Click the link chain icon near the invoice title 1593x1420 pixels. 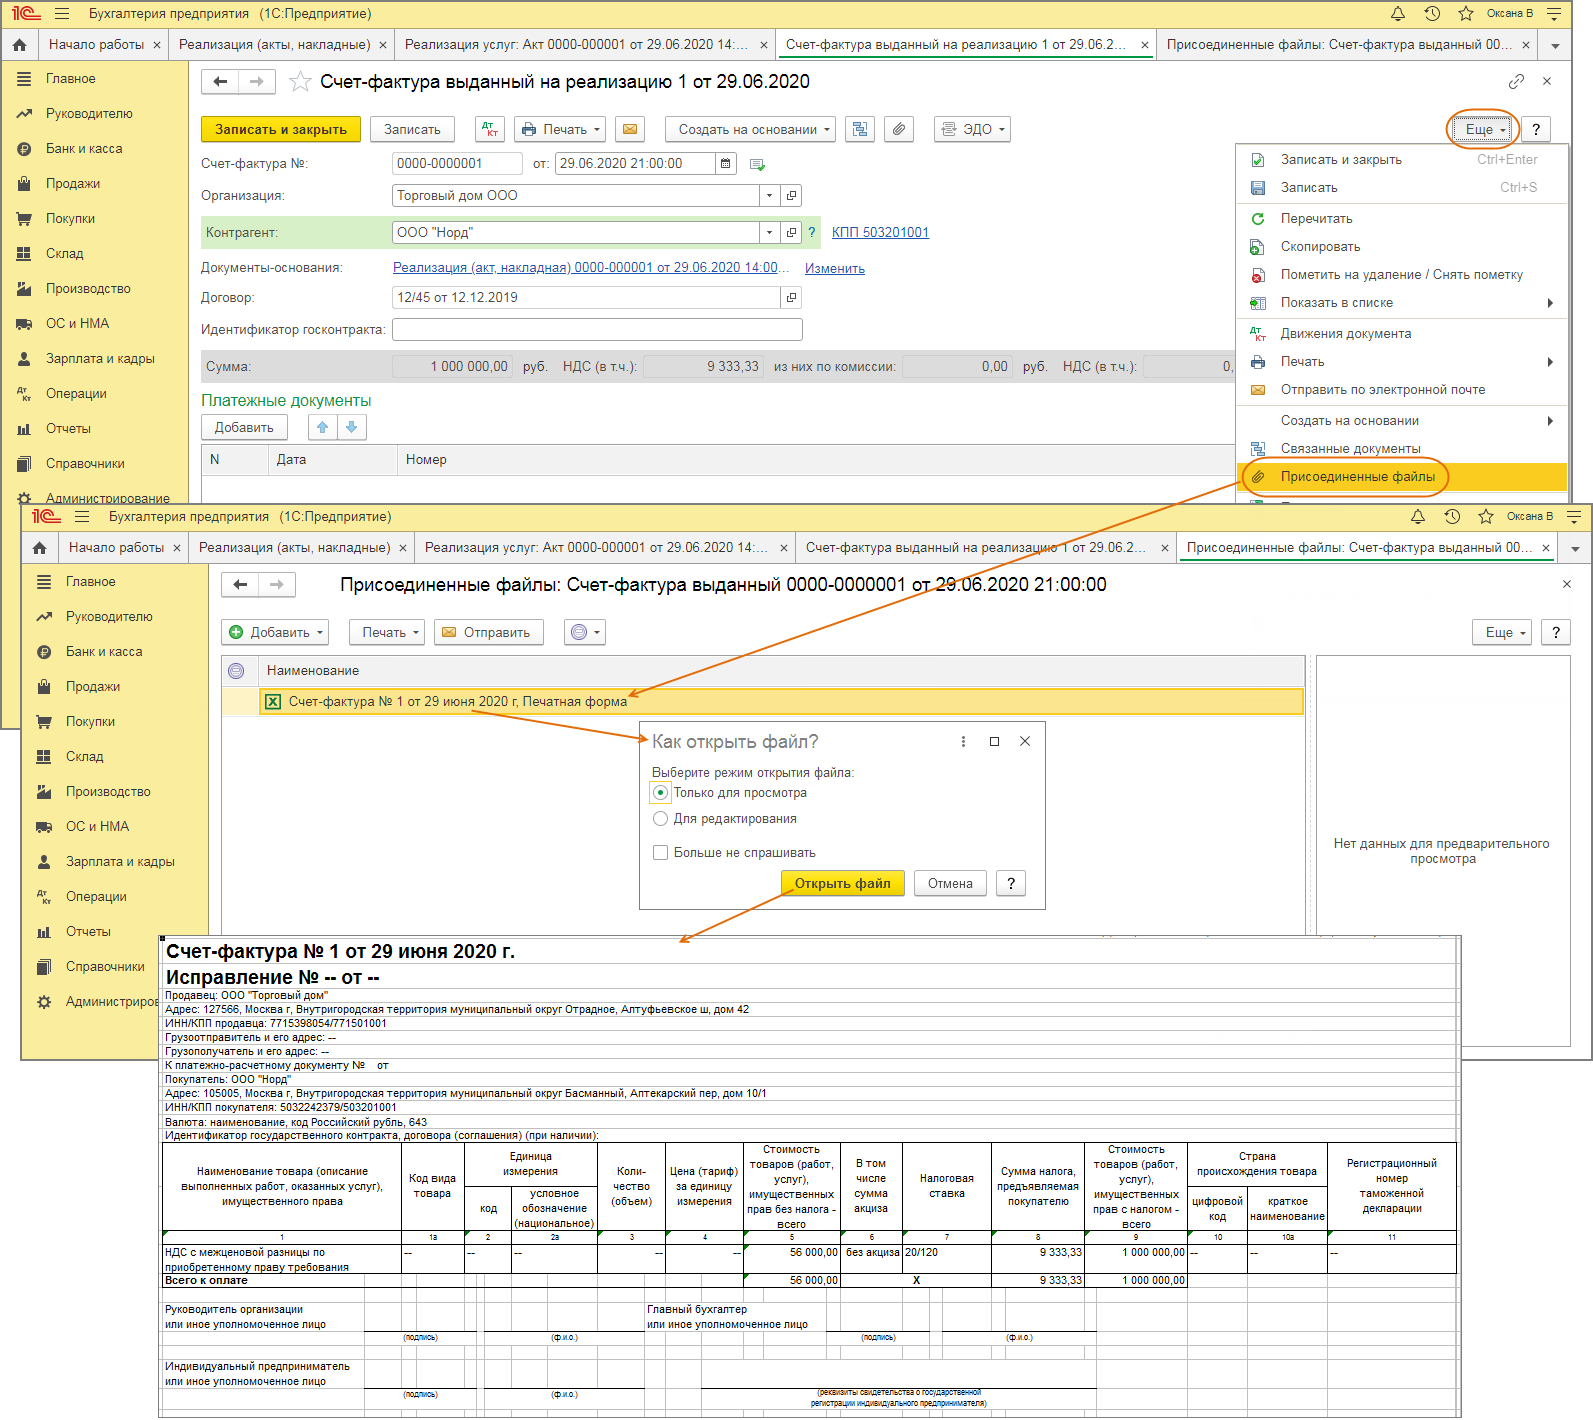tap(1516, 81)
